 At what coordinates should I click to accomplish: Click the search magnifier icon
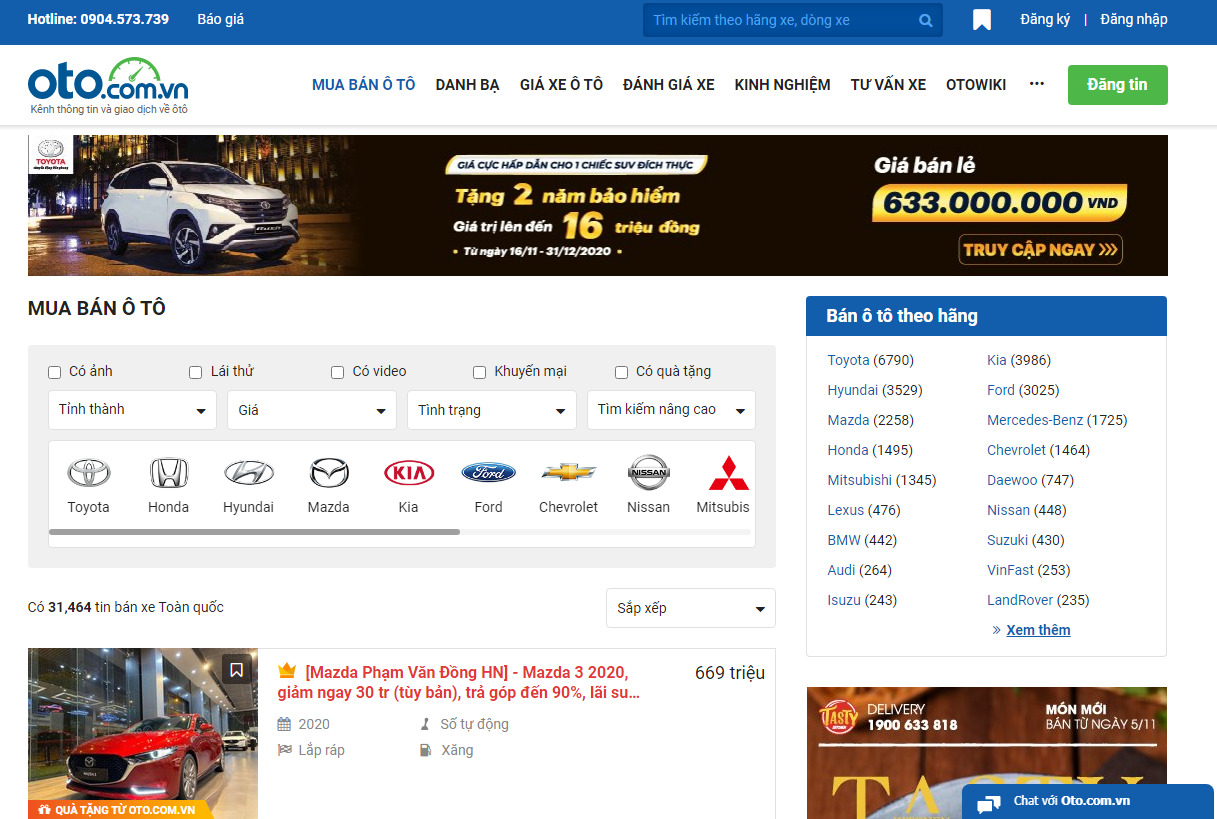pyautogui.click(x=926, y=20)
